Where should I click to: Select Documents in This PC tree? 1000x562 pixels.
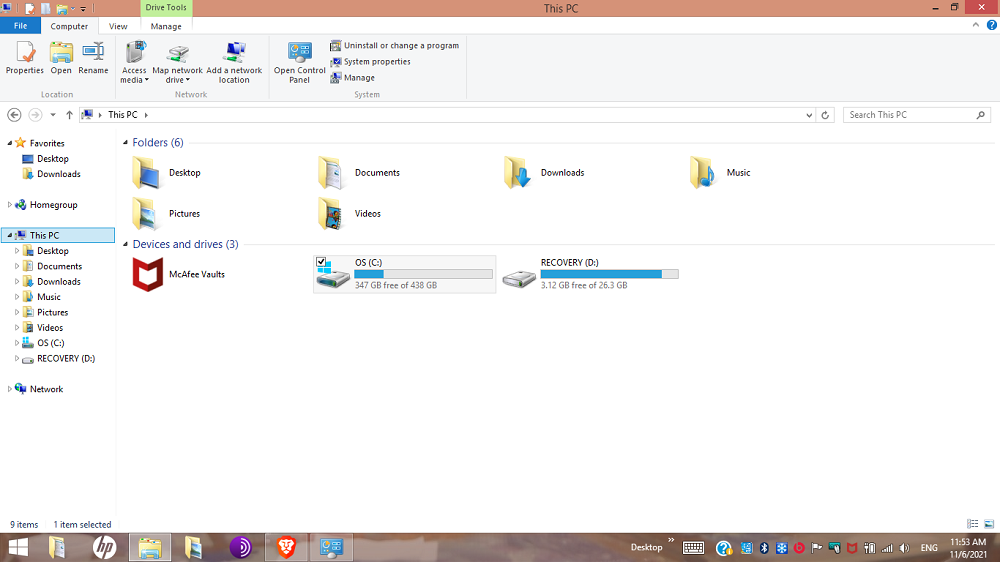[x=52, y=266]
